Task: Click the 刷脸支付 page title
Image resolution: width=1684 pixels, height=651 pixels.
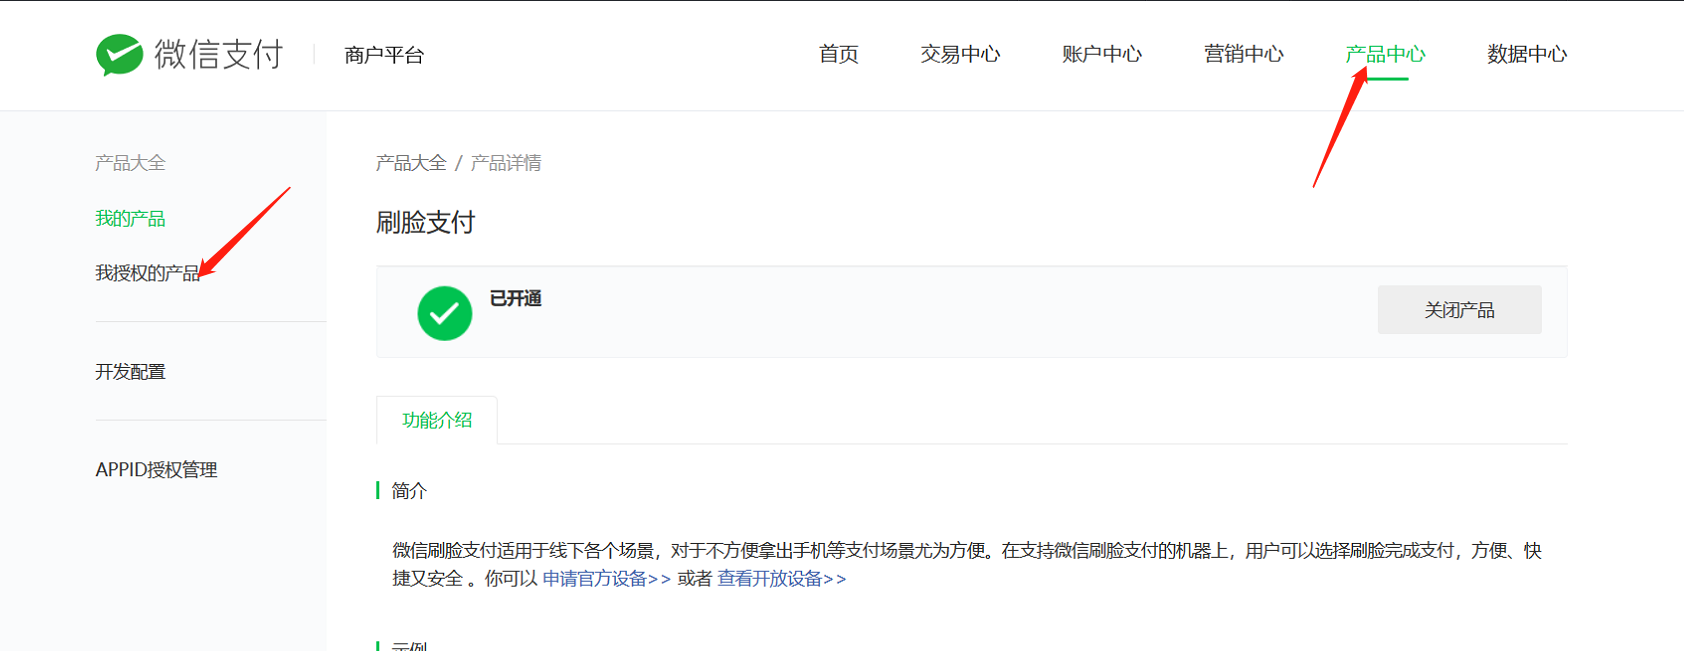Action: pos(426,222)
